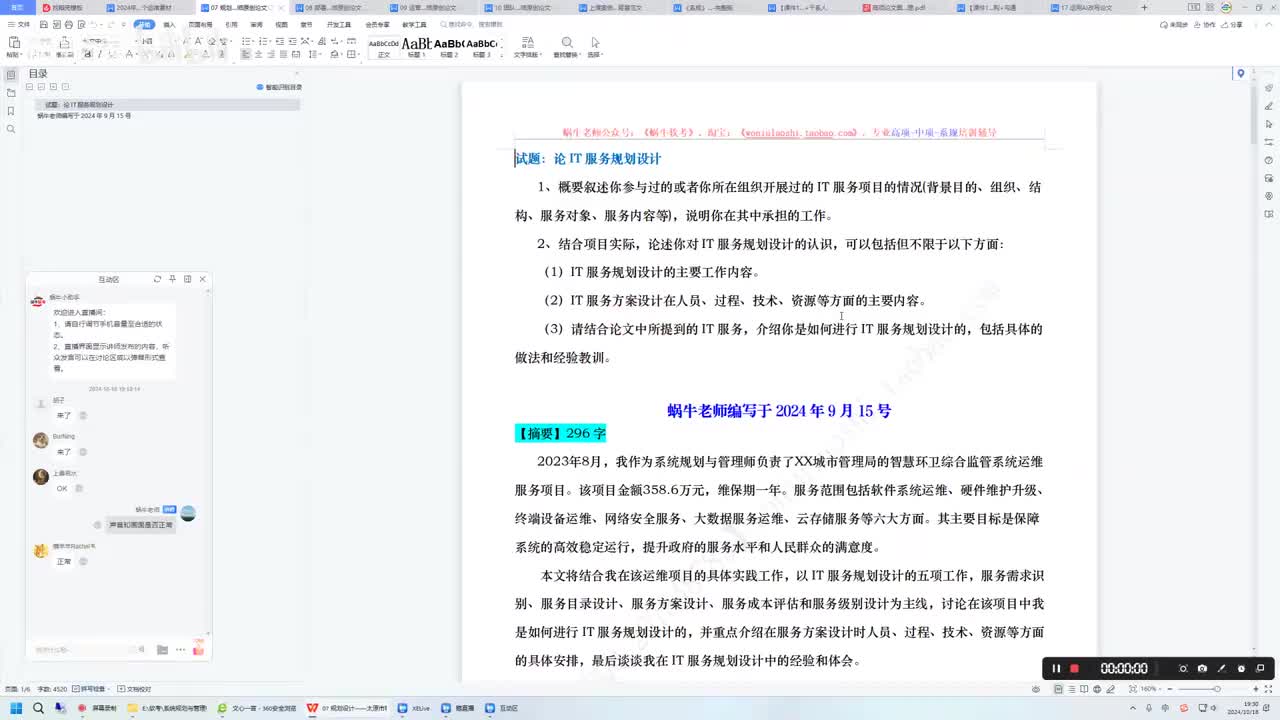Click the 智能识别目录 button
Image resolution: width=1280 pixels, height=720 pixels.
[x=279, y=87]
